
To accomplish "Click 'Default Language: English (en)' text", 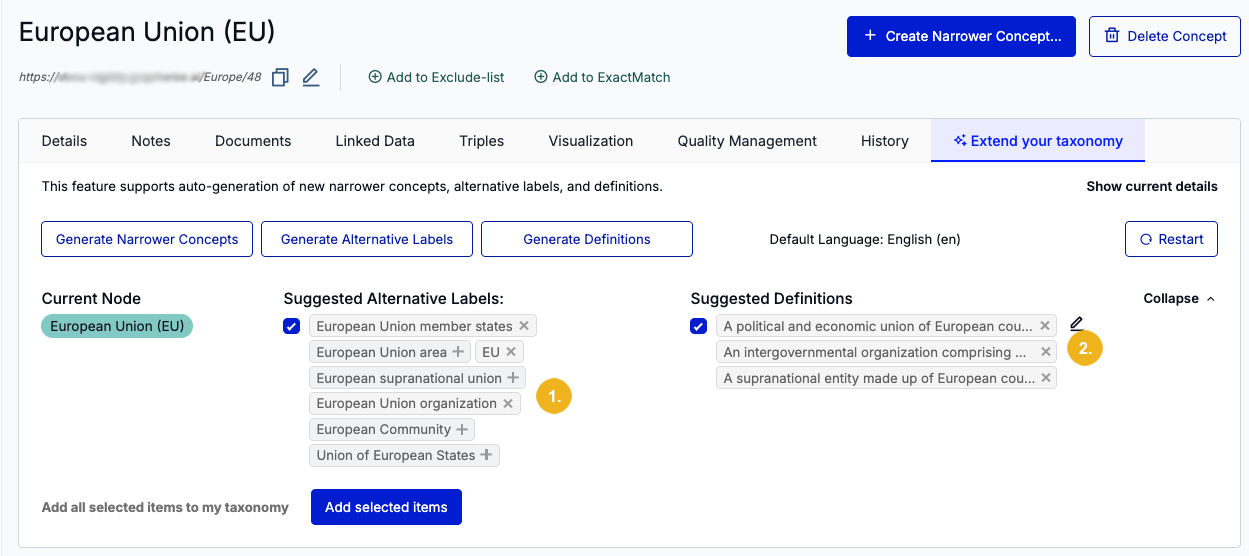I will [x=865, y=239].
